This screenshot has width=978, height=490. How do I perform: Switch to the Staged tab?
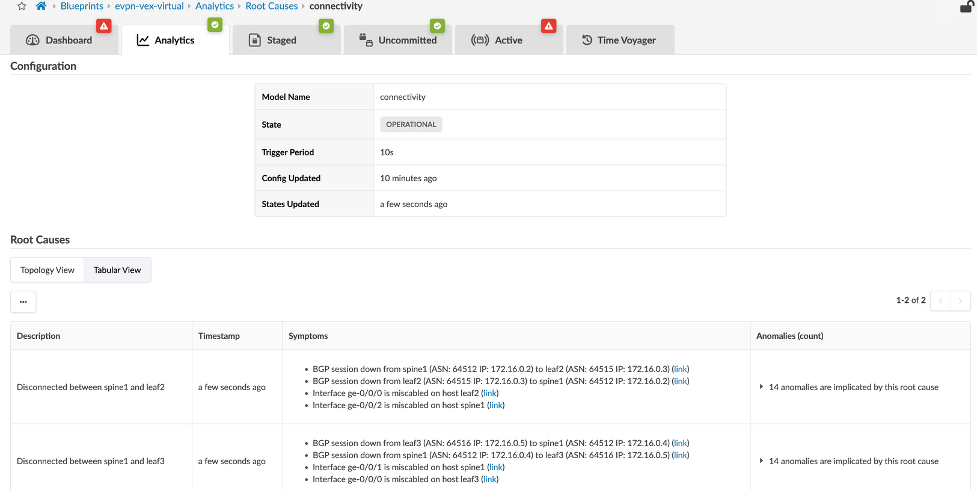tap(281, 41)
